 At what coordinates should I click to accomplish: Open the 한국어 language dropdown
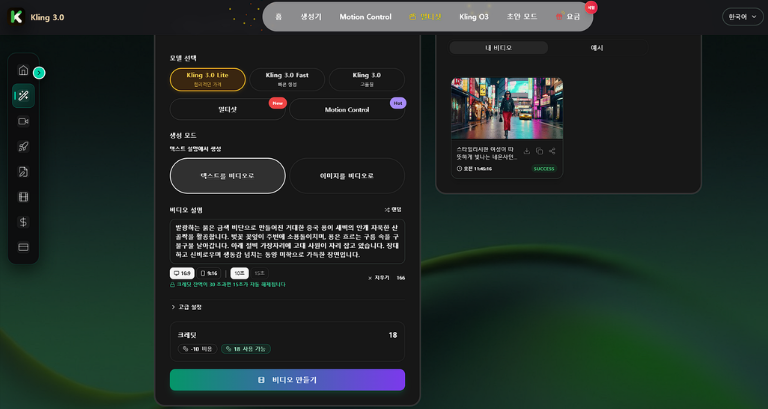point(743,17)
